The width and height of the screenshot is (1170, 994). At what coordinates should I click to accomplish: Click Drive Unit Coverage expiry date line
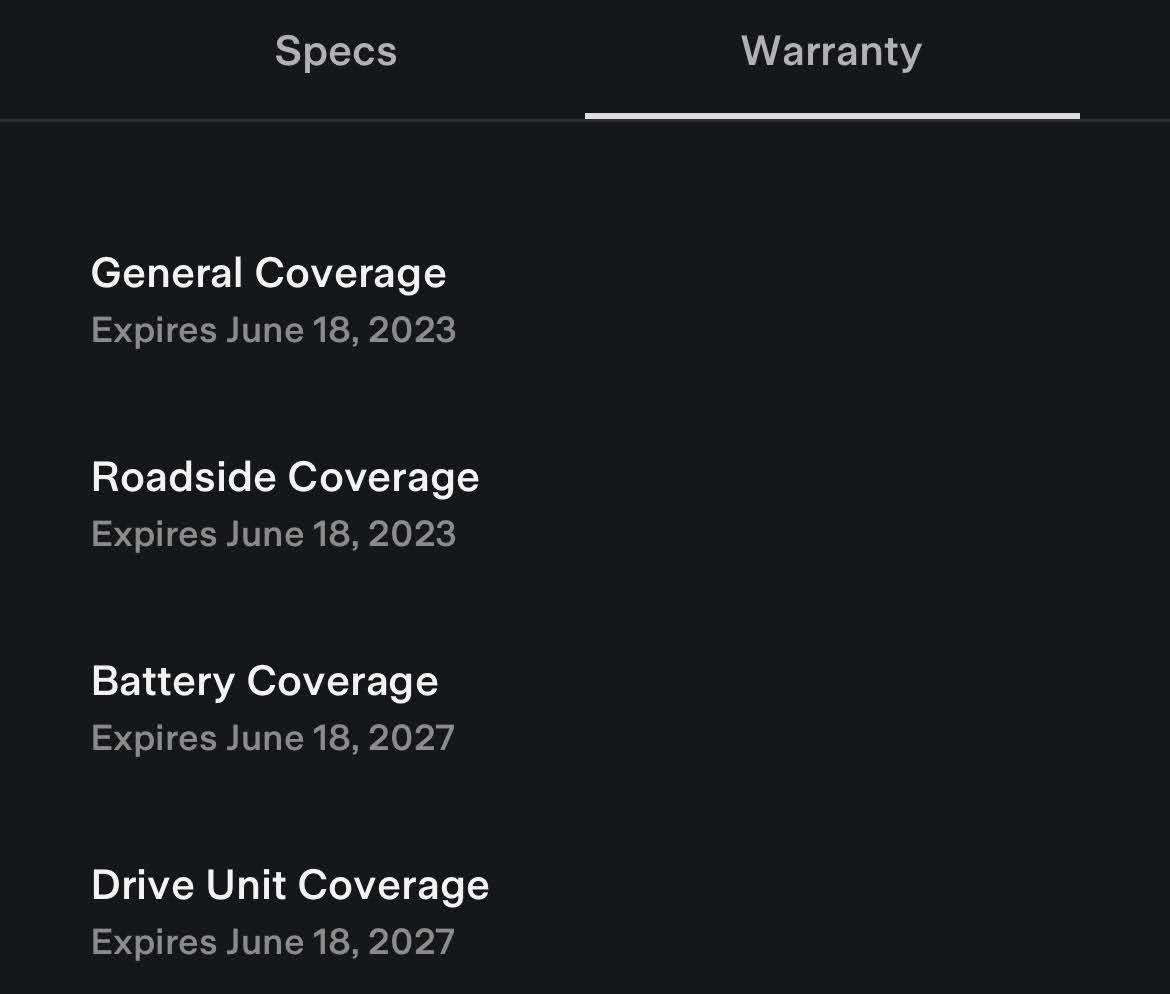pos(272,942)
